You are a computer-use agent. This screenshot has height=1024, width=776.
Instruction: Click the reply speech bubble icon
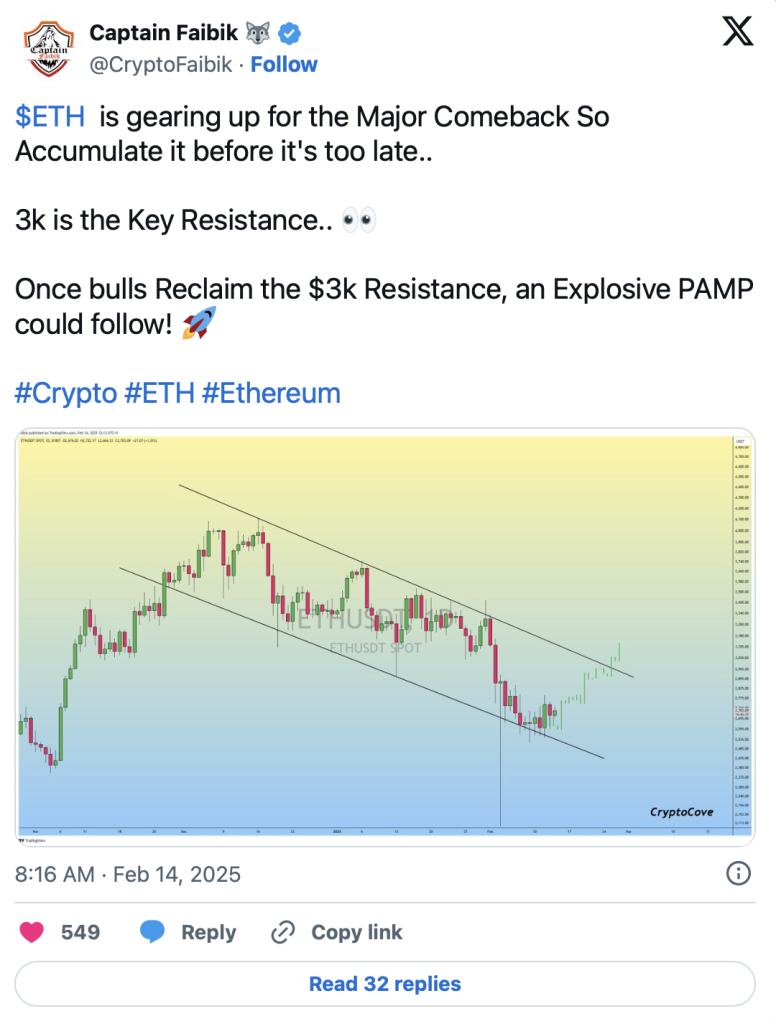(152, 932)
